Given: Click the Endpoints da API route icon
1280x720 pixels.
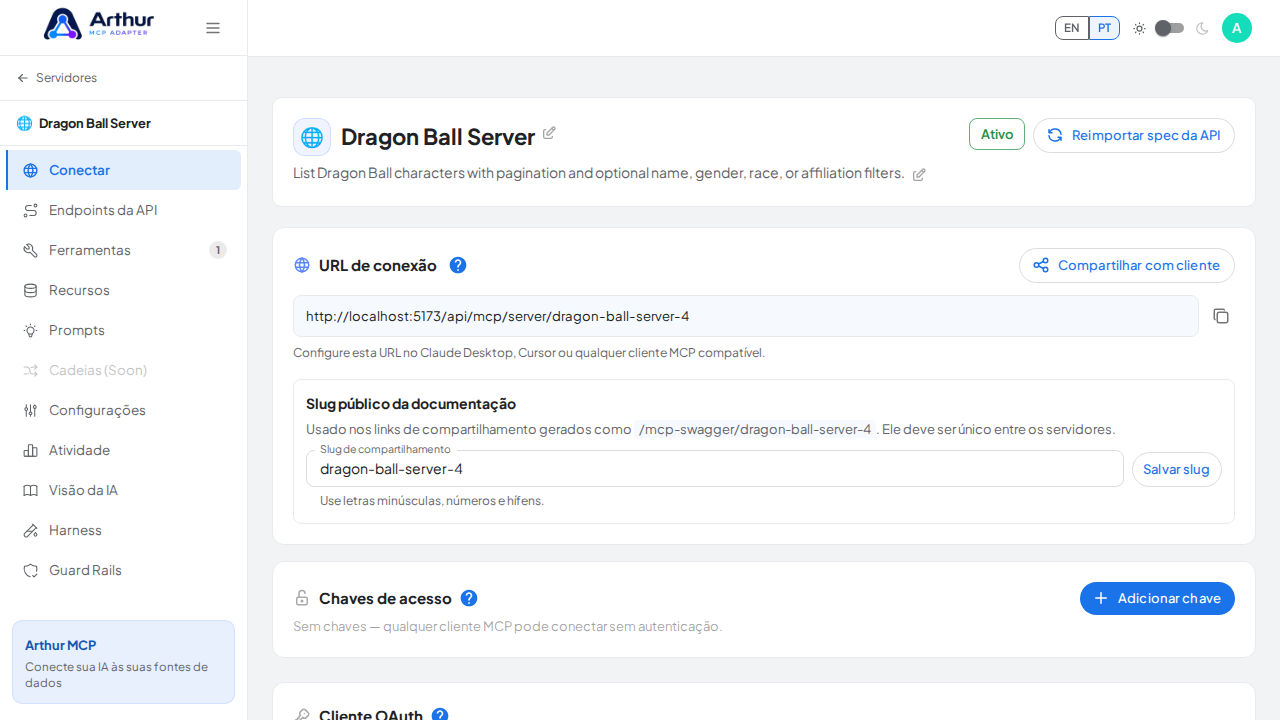Looking at the screenshot, I should pos(31,210).
